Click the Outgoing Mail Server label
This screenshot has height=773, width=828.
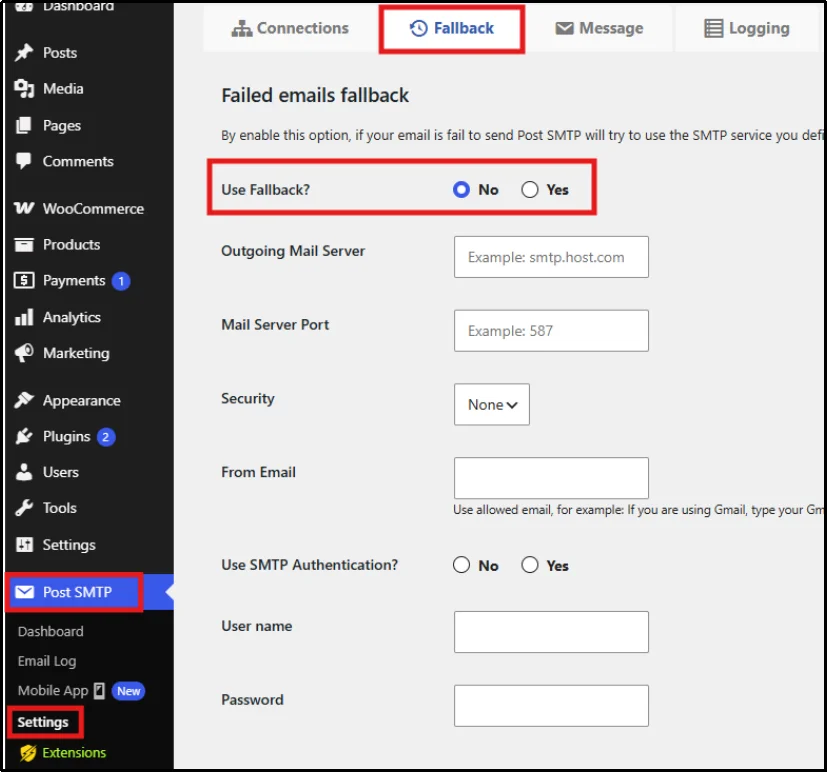click(293, 251)
